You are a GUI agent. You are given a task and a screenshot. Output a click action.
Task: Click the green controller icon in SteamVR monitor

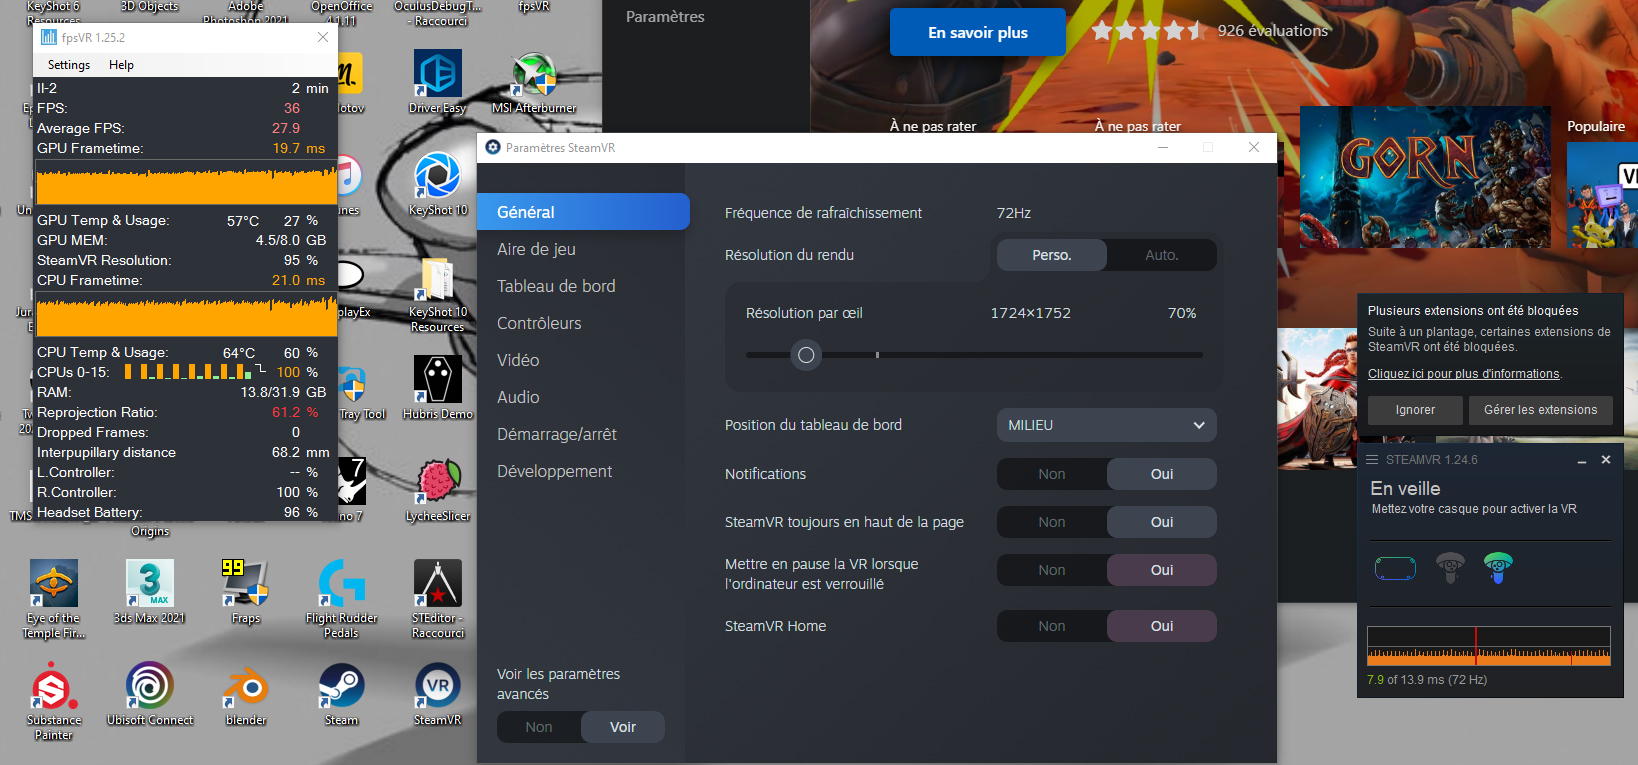(x=1498, y=567)
